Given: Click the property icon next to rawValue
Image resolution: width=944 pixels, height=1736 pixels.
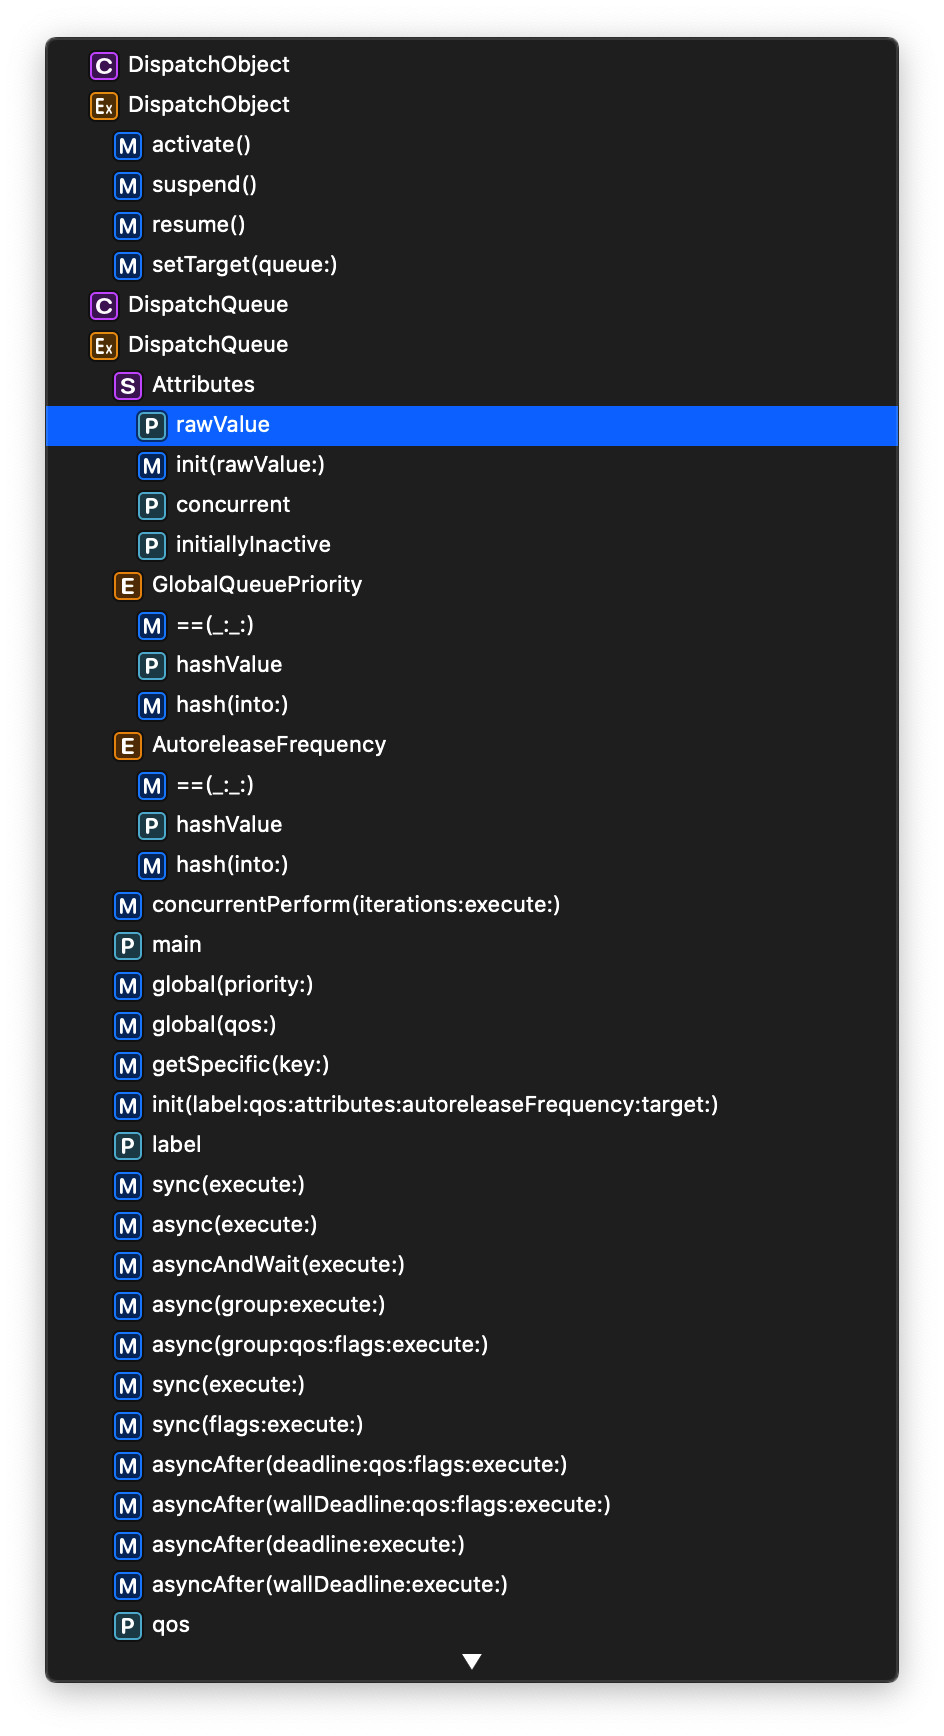Looking at the screenshot, I should (152, 426).
